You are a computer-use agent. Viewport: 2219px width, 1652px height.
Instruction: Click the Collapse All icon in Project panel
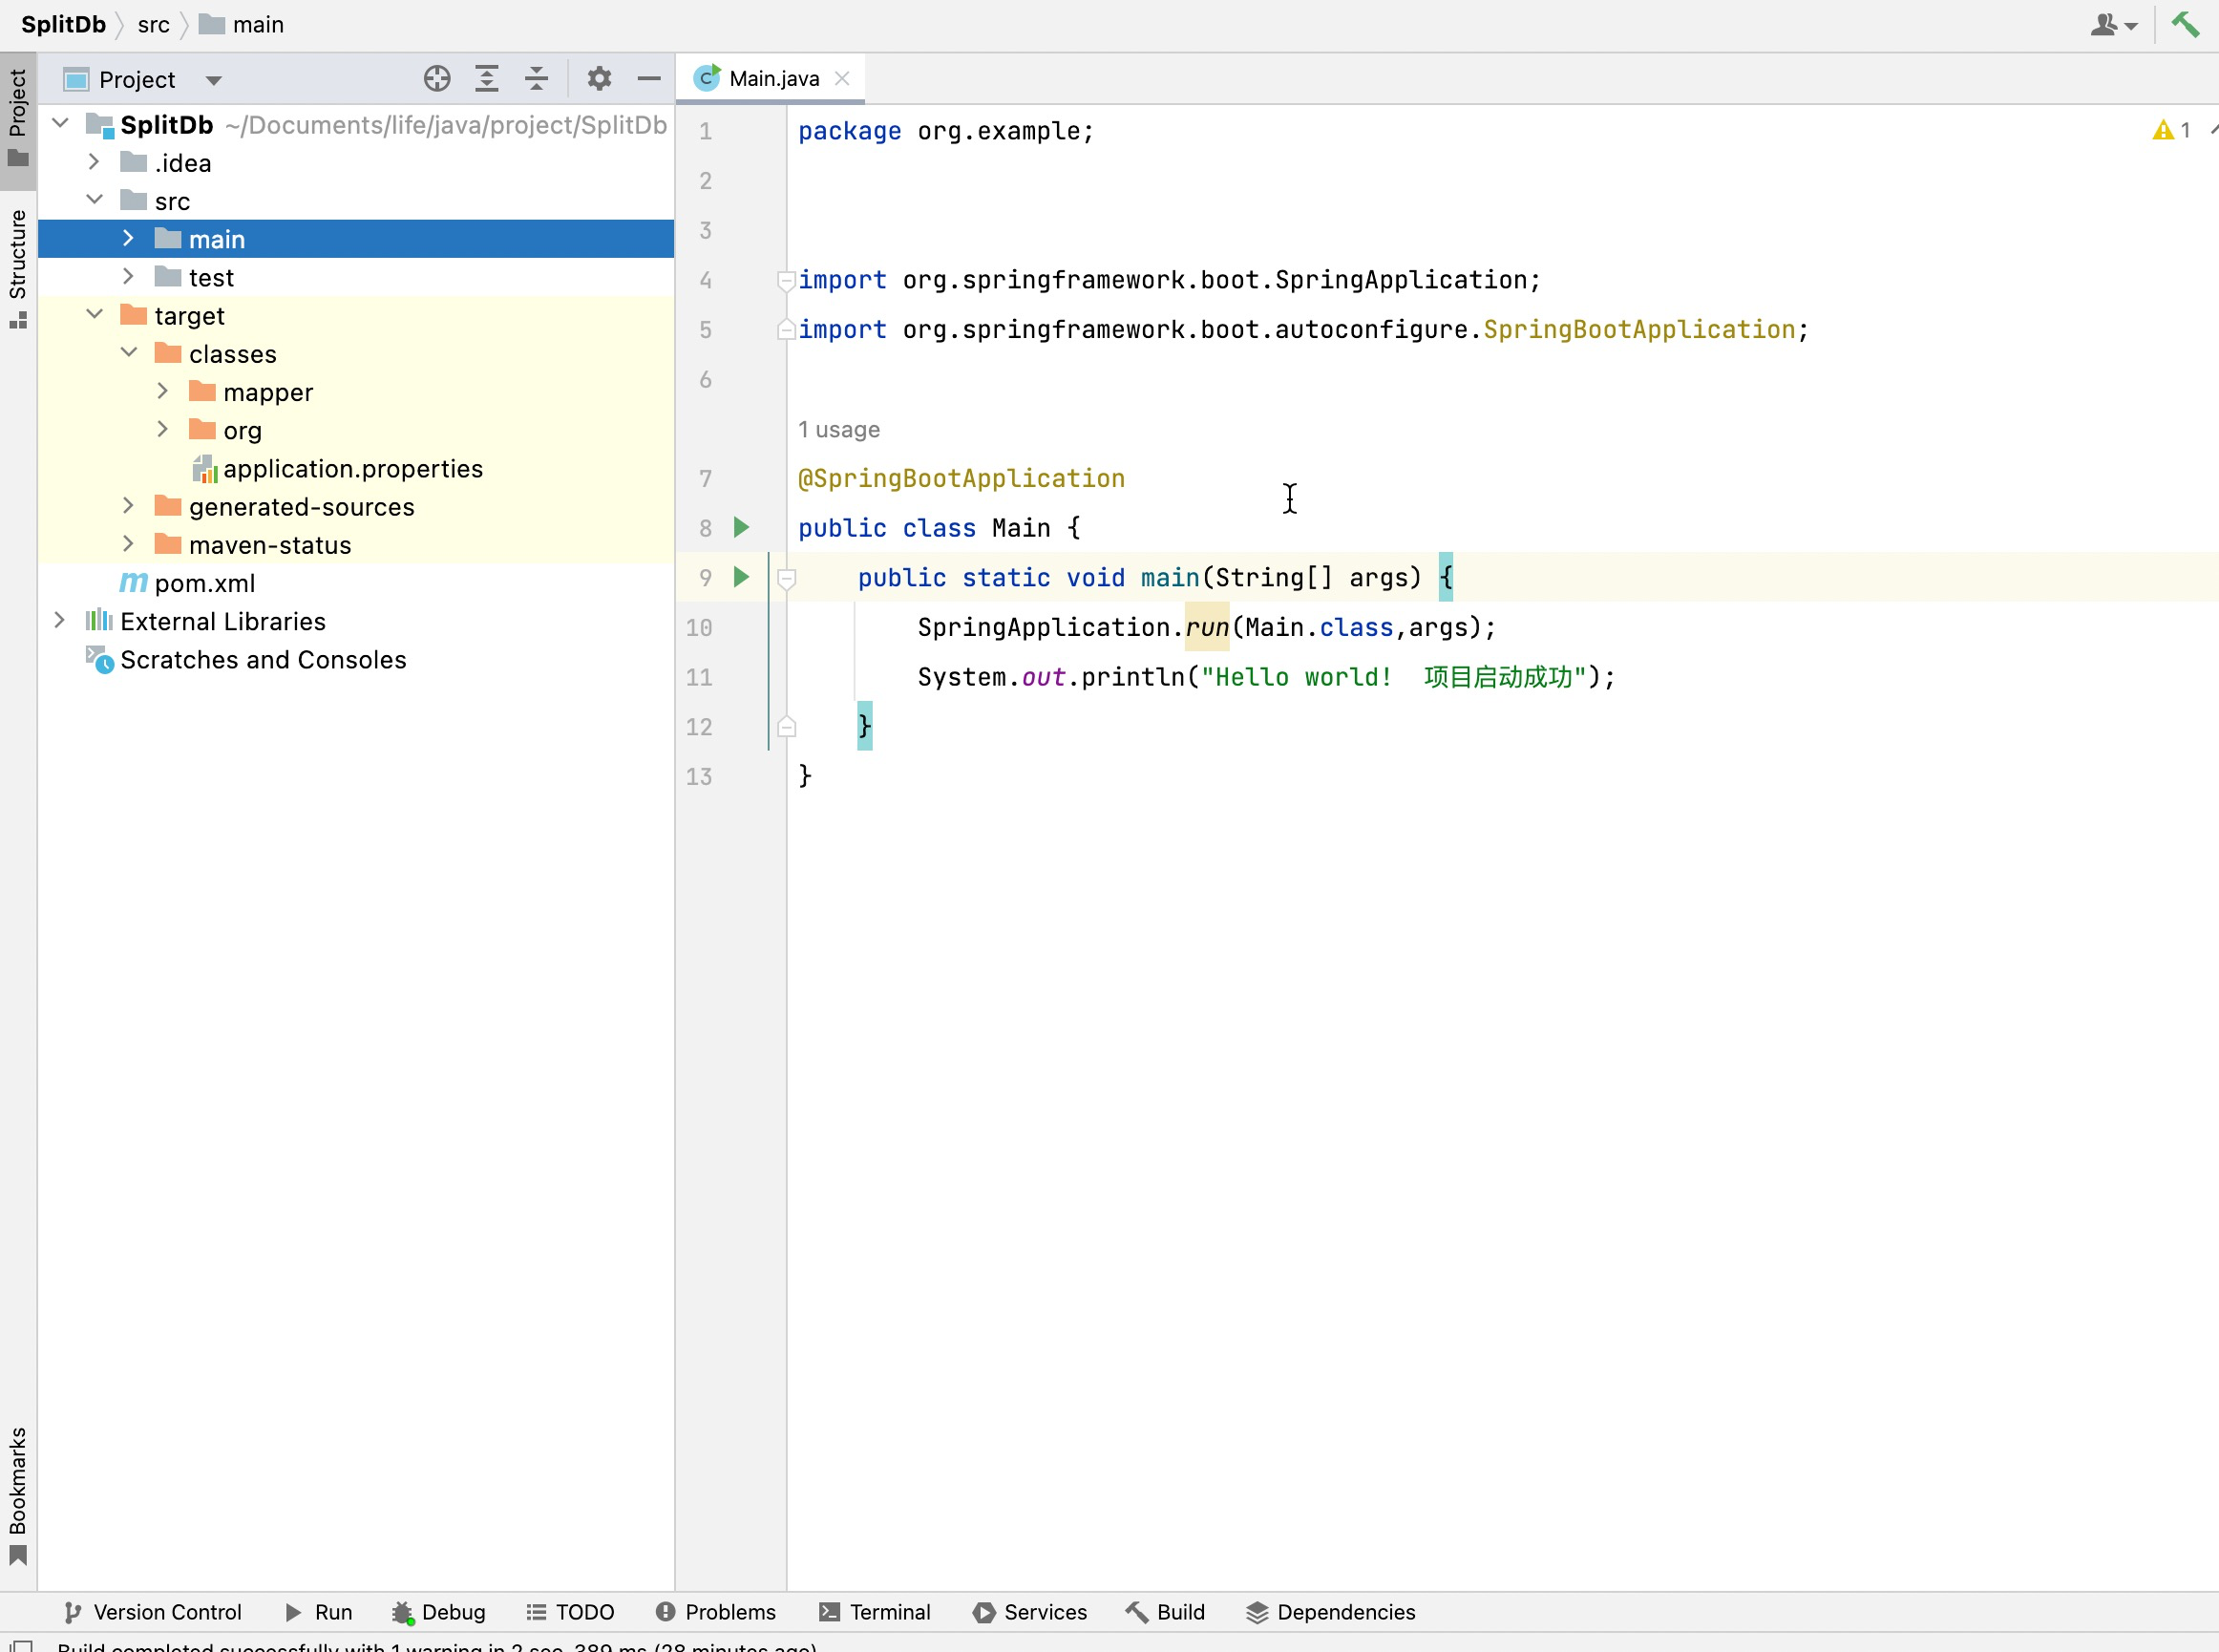pyautogui.click(x=537, y=79)
